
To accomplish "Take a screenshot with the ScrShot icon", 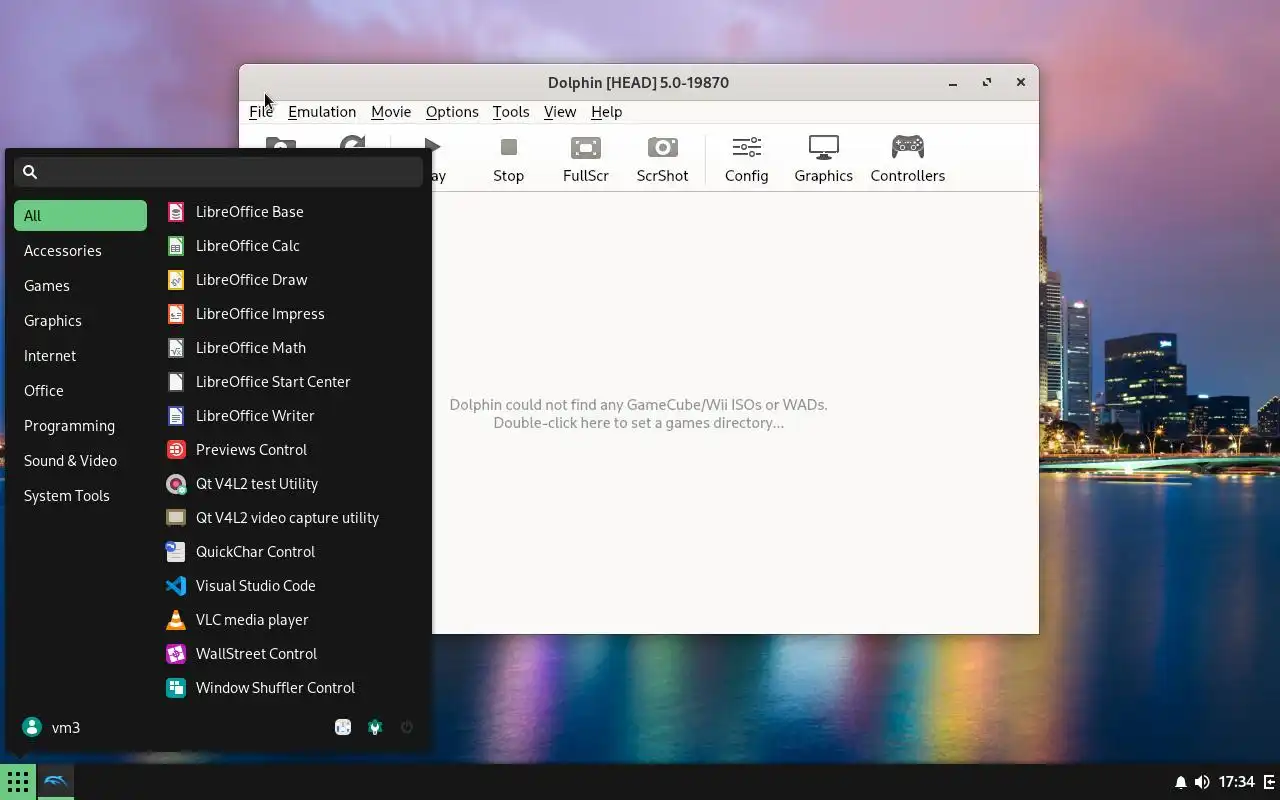I will click(x=662, y=160).
